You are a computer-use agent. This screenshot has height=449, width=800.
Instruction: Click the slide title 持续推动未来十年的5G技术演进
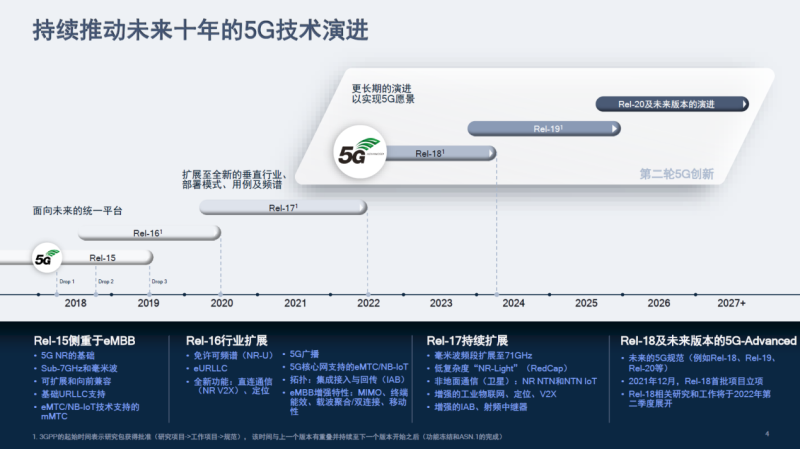[x=200, y=31]
